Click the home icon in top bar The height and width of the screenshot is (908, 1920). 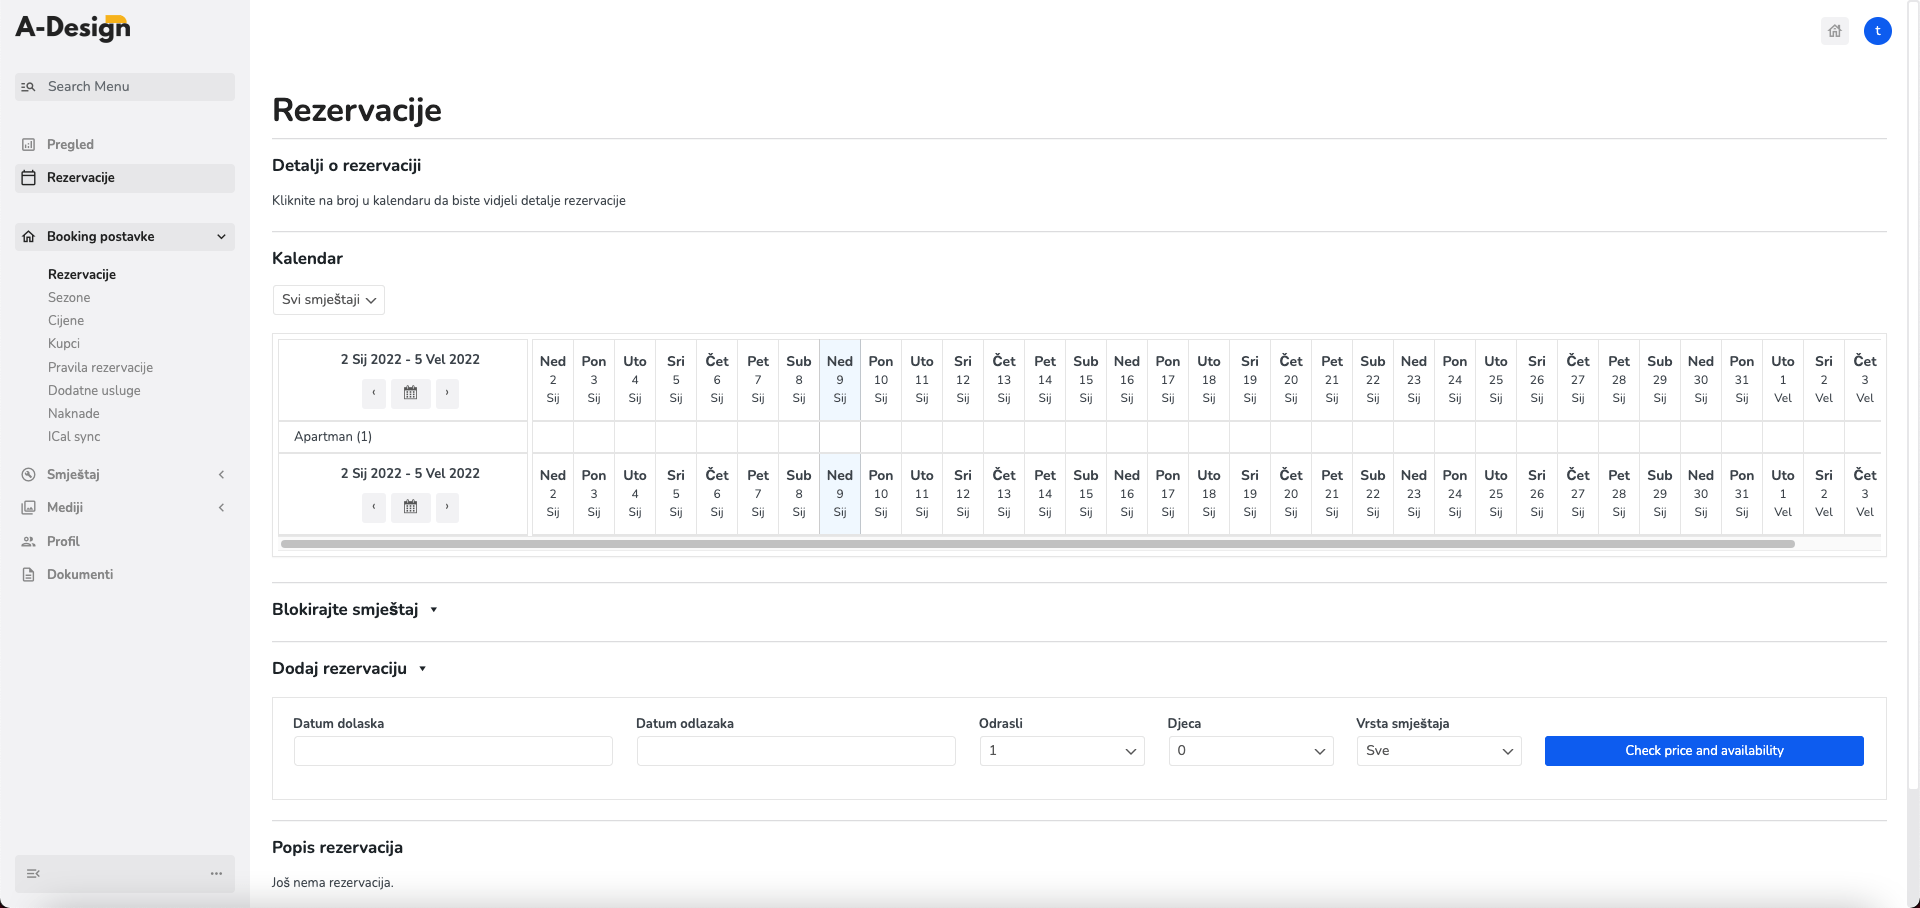tap(1834, 31)
